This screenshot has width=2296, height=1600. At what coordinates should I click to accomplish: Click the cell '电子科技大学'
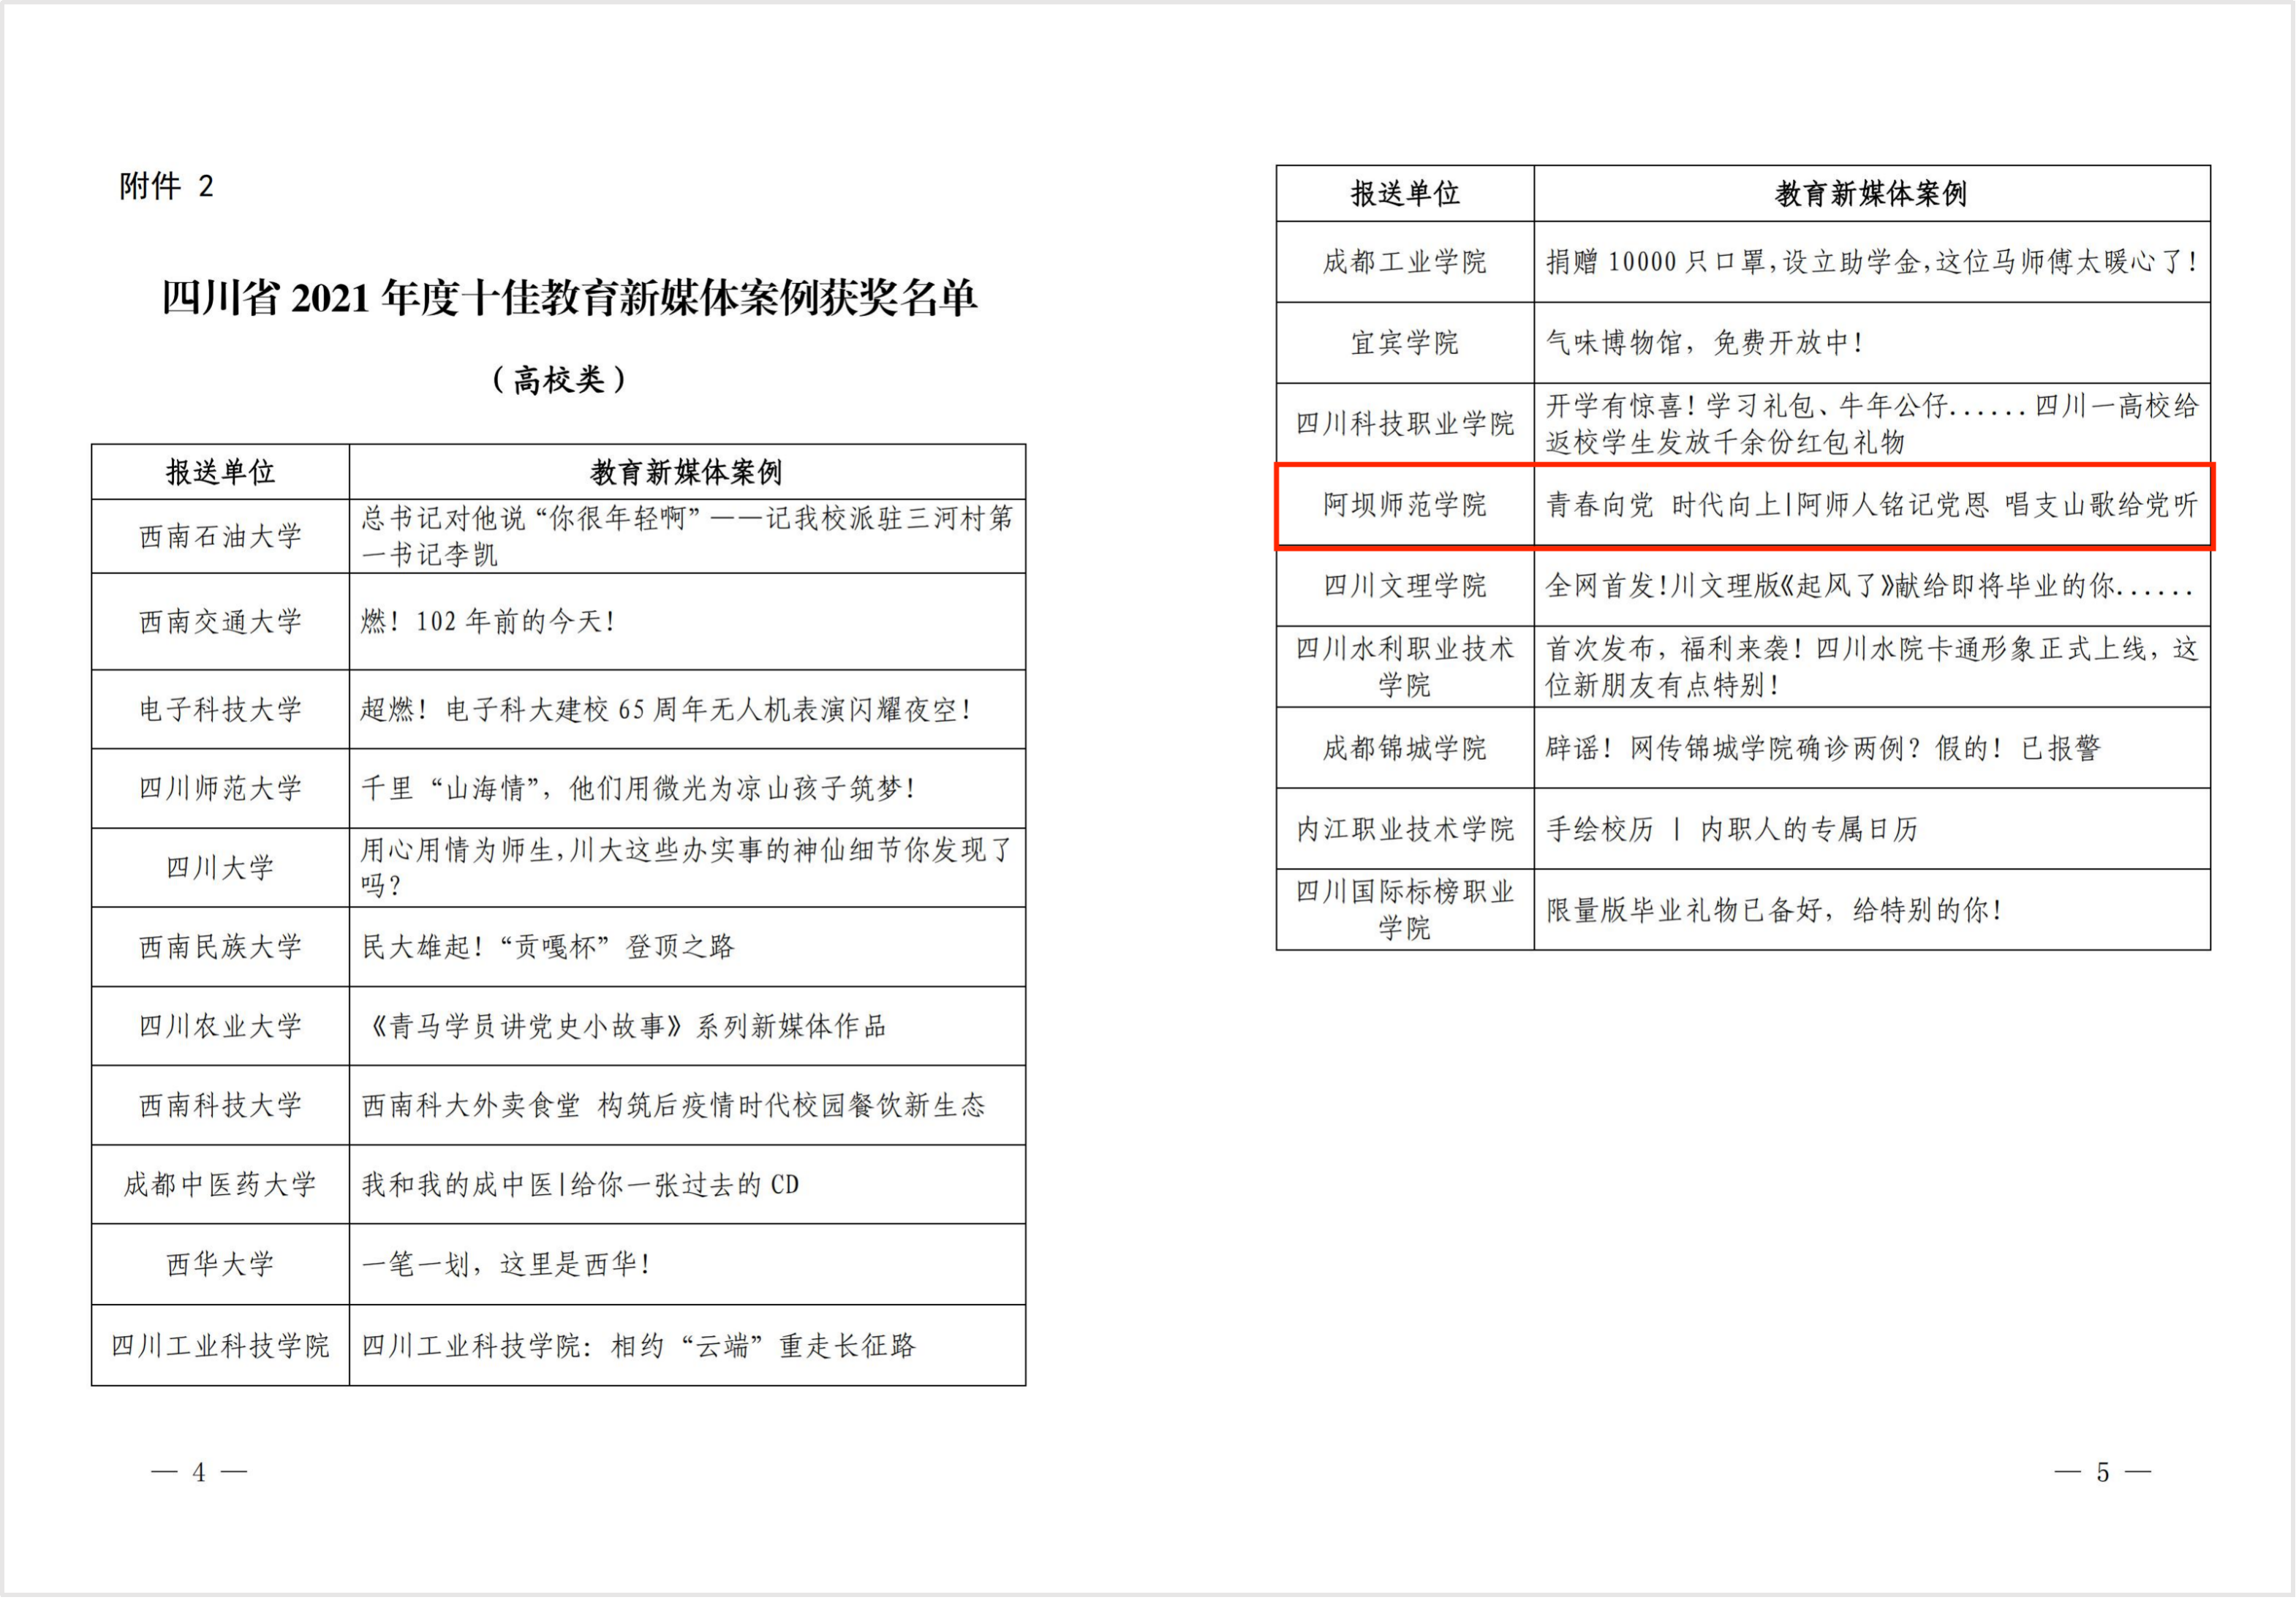[x=220, y=710]
